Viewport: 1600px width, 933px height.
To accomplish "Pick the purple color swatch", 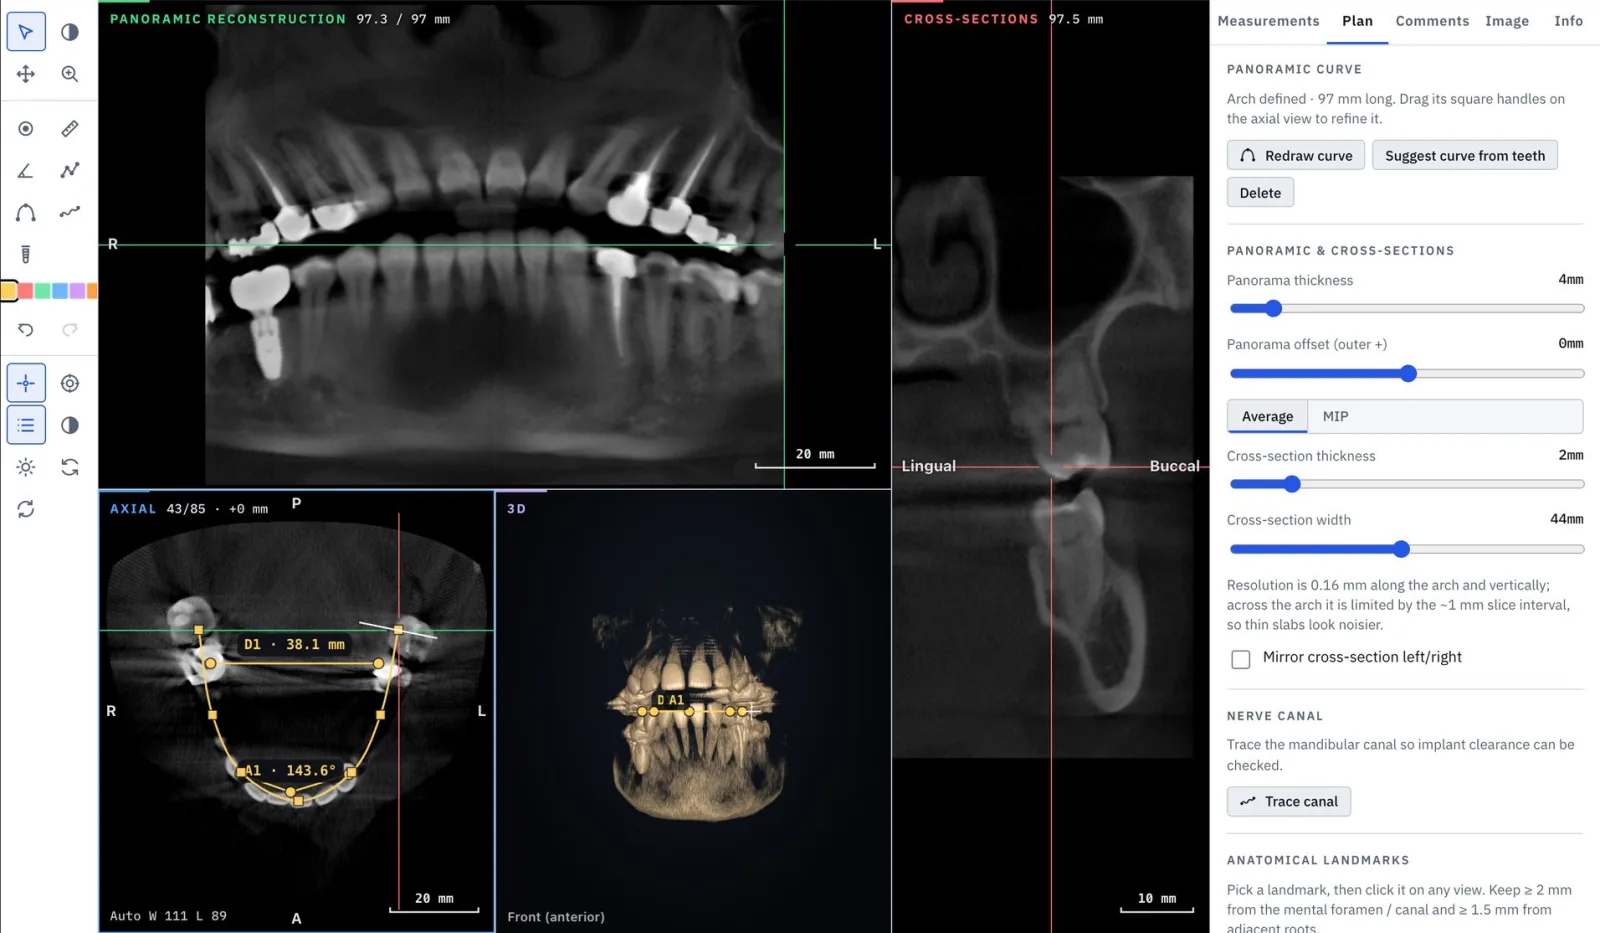I will point(77,291).
